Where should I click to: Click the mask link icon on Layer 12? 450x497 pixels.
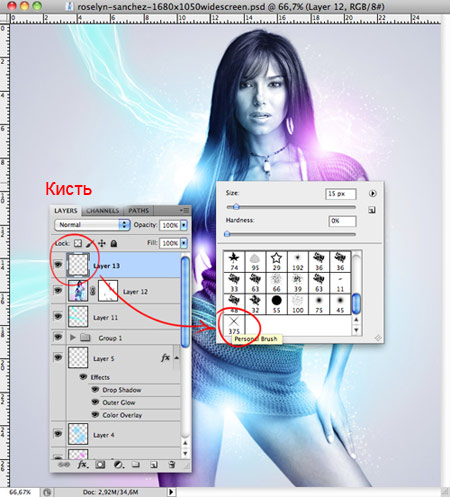point(93,291)
